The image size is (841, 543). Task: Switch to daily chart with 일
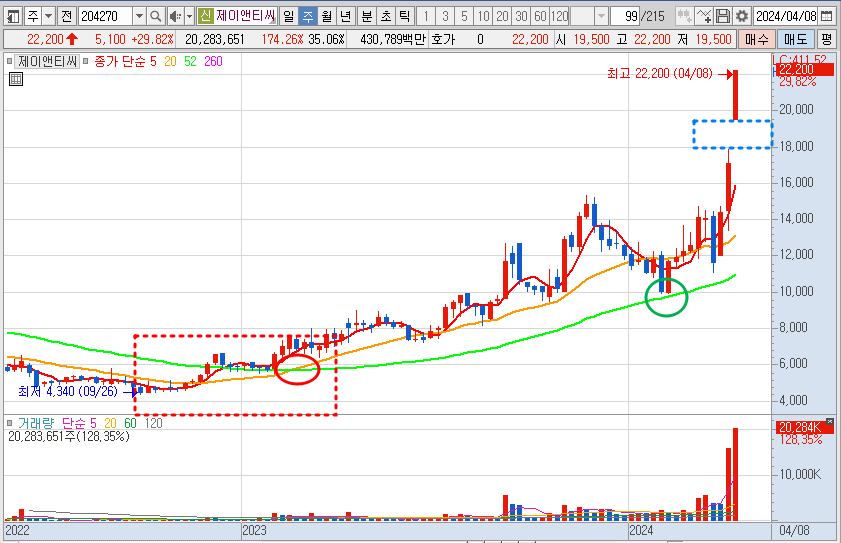(x=289, y=16)
